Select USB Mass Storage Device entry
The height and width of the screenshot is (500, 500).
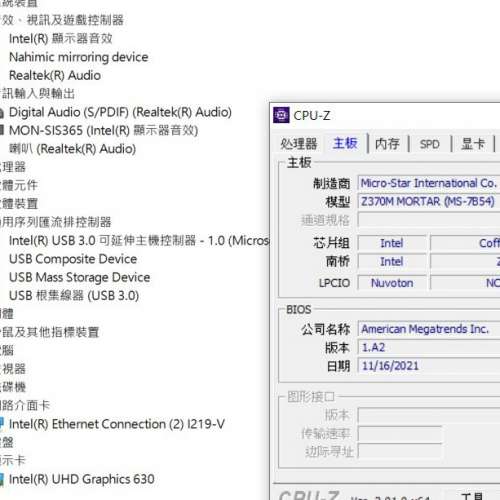pos(79,277)
